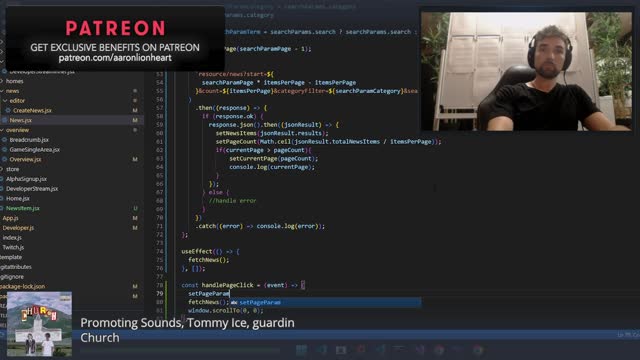The image size is (640, 360).
Task: Open the Windows Start icon in taskbar
Action: point(302,350)
